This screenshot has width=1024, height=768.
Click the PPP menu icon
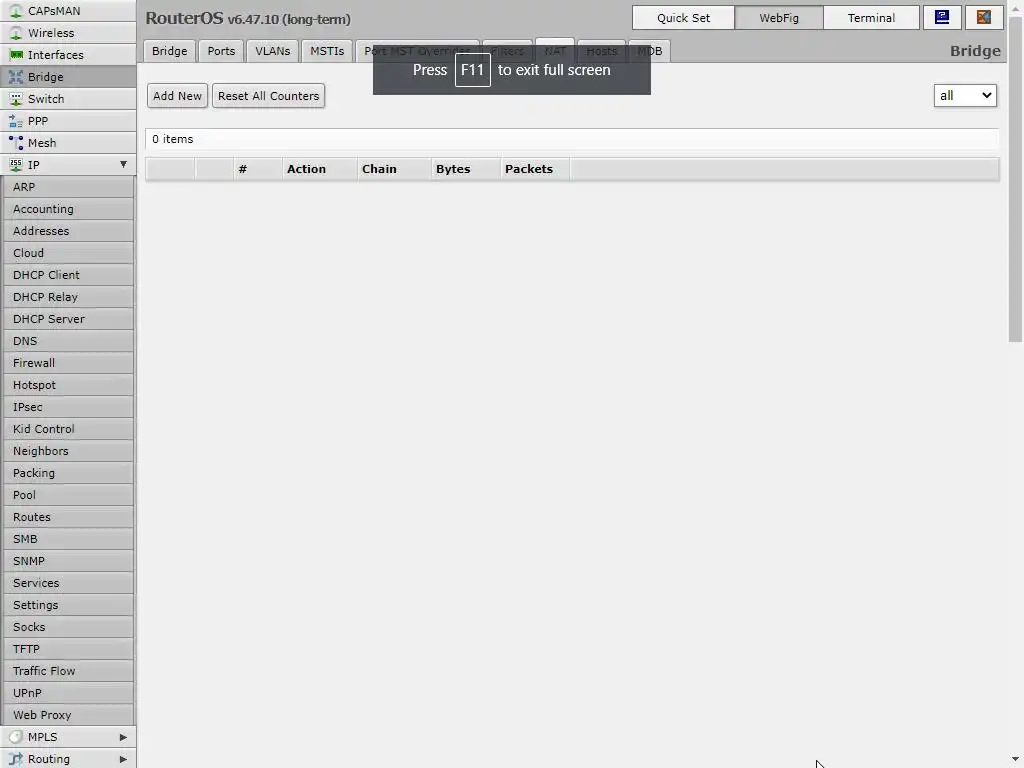[16, 121]
